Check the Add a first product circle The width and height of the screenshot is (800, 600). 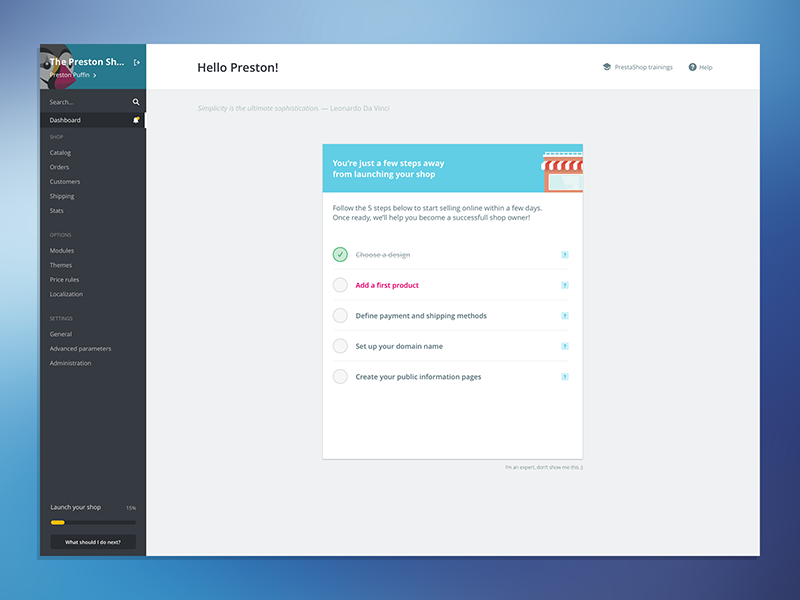(x=340, y=285)
